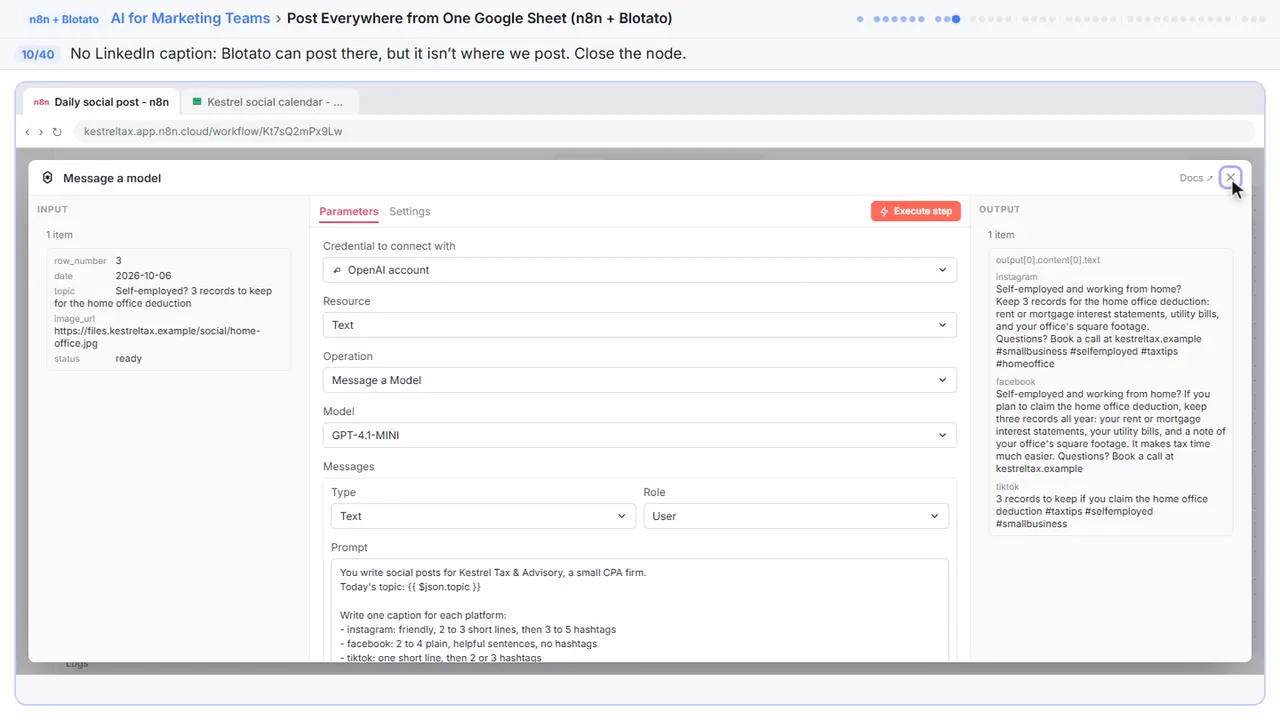
Task: Run the node with Execute step
Action: [916, 211]
